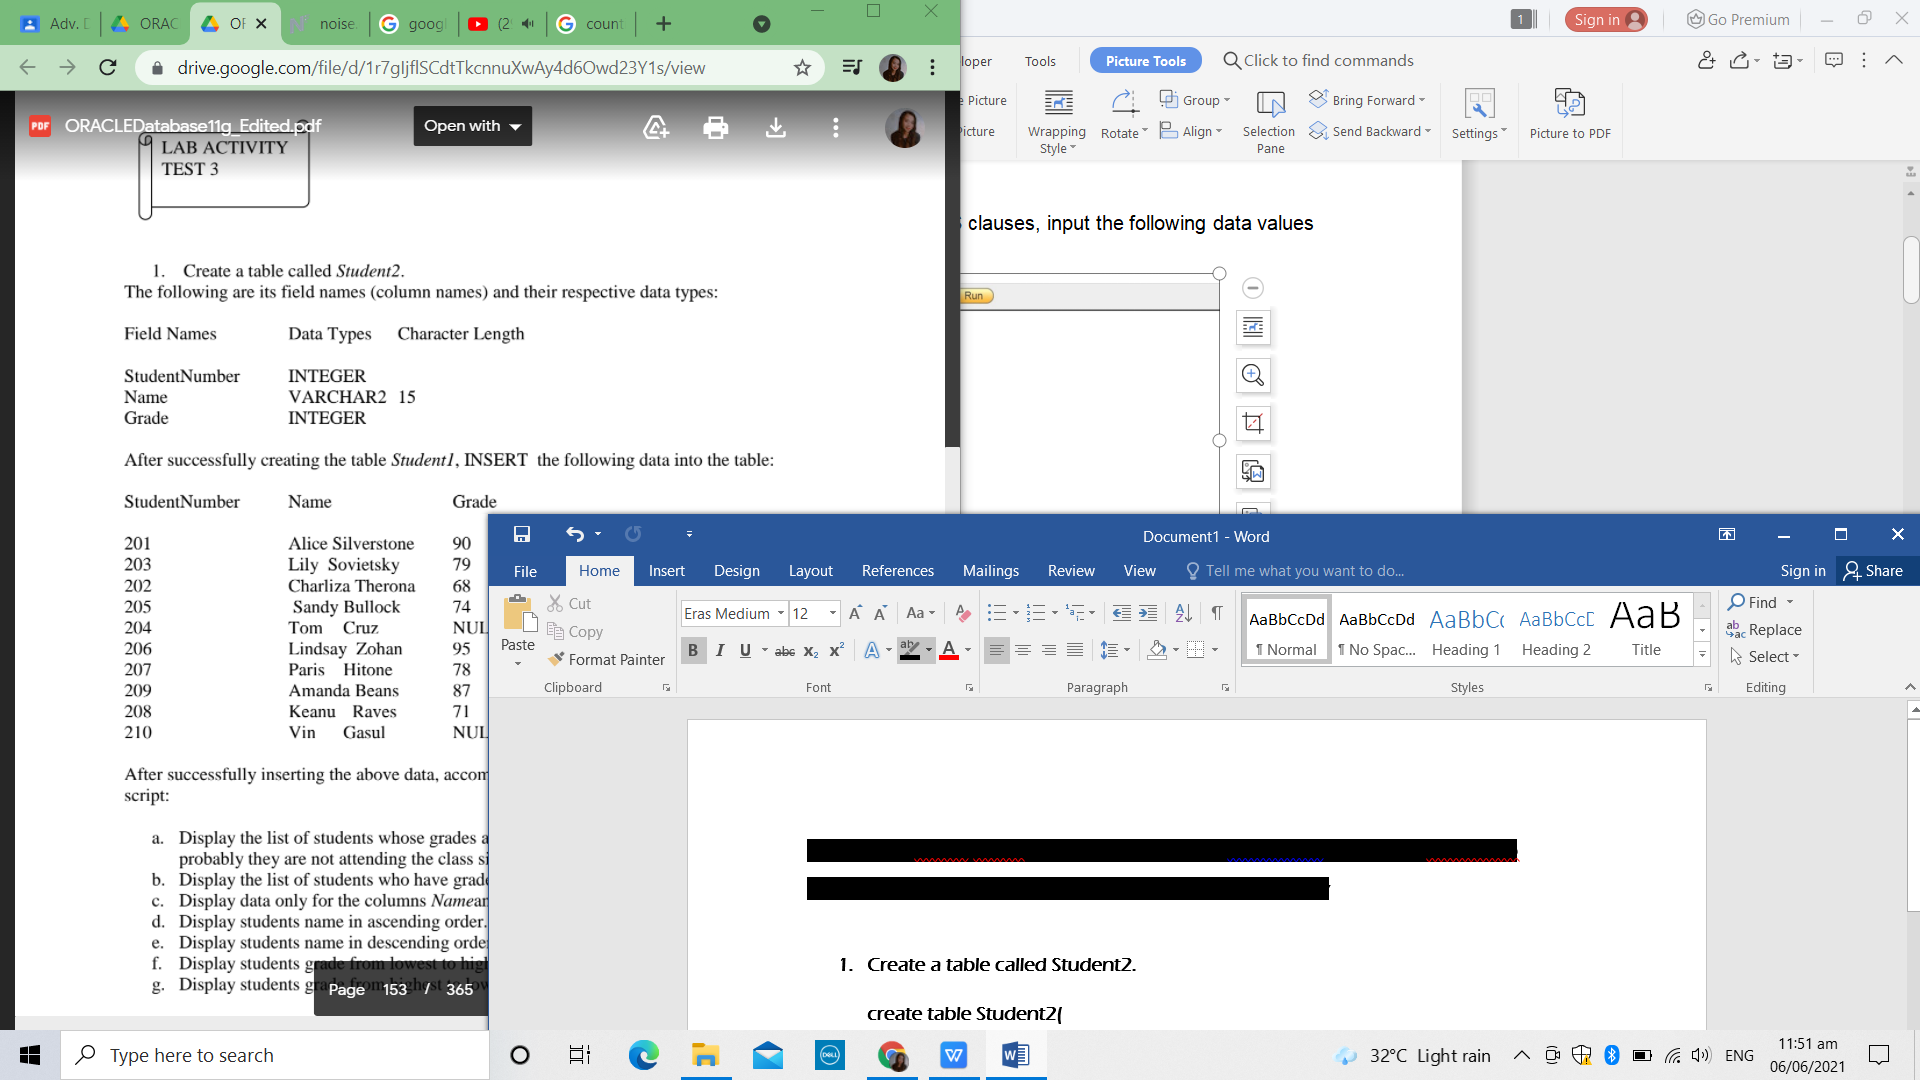This screenshot has height=1080, width=1920.
Task: Select the Picture Tools tab in WPS
Action: [x=1146, y=61]
